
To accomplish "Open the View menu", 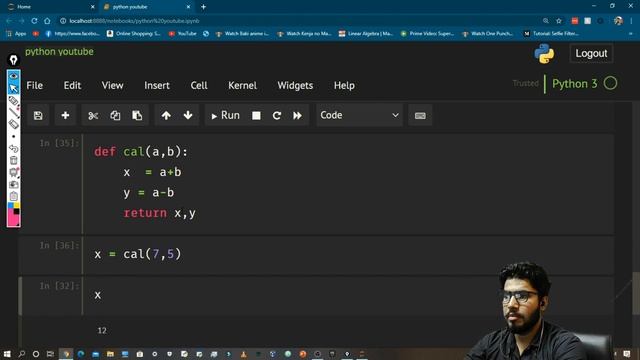I will (x=112, y=85).
